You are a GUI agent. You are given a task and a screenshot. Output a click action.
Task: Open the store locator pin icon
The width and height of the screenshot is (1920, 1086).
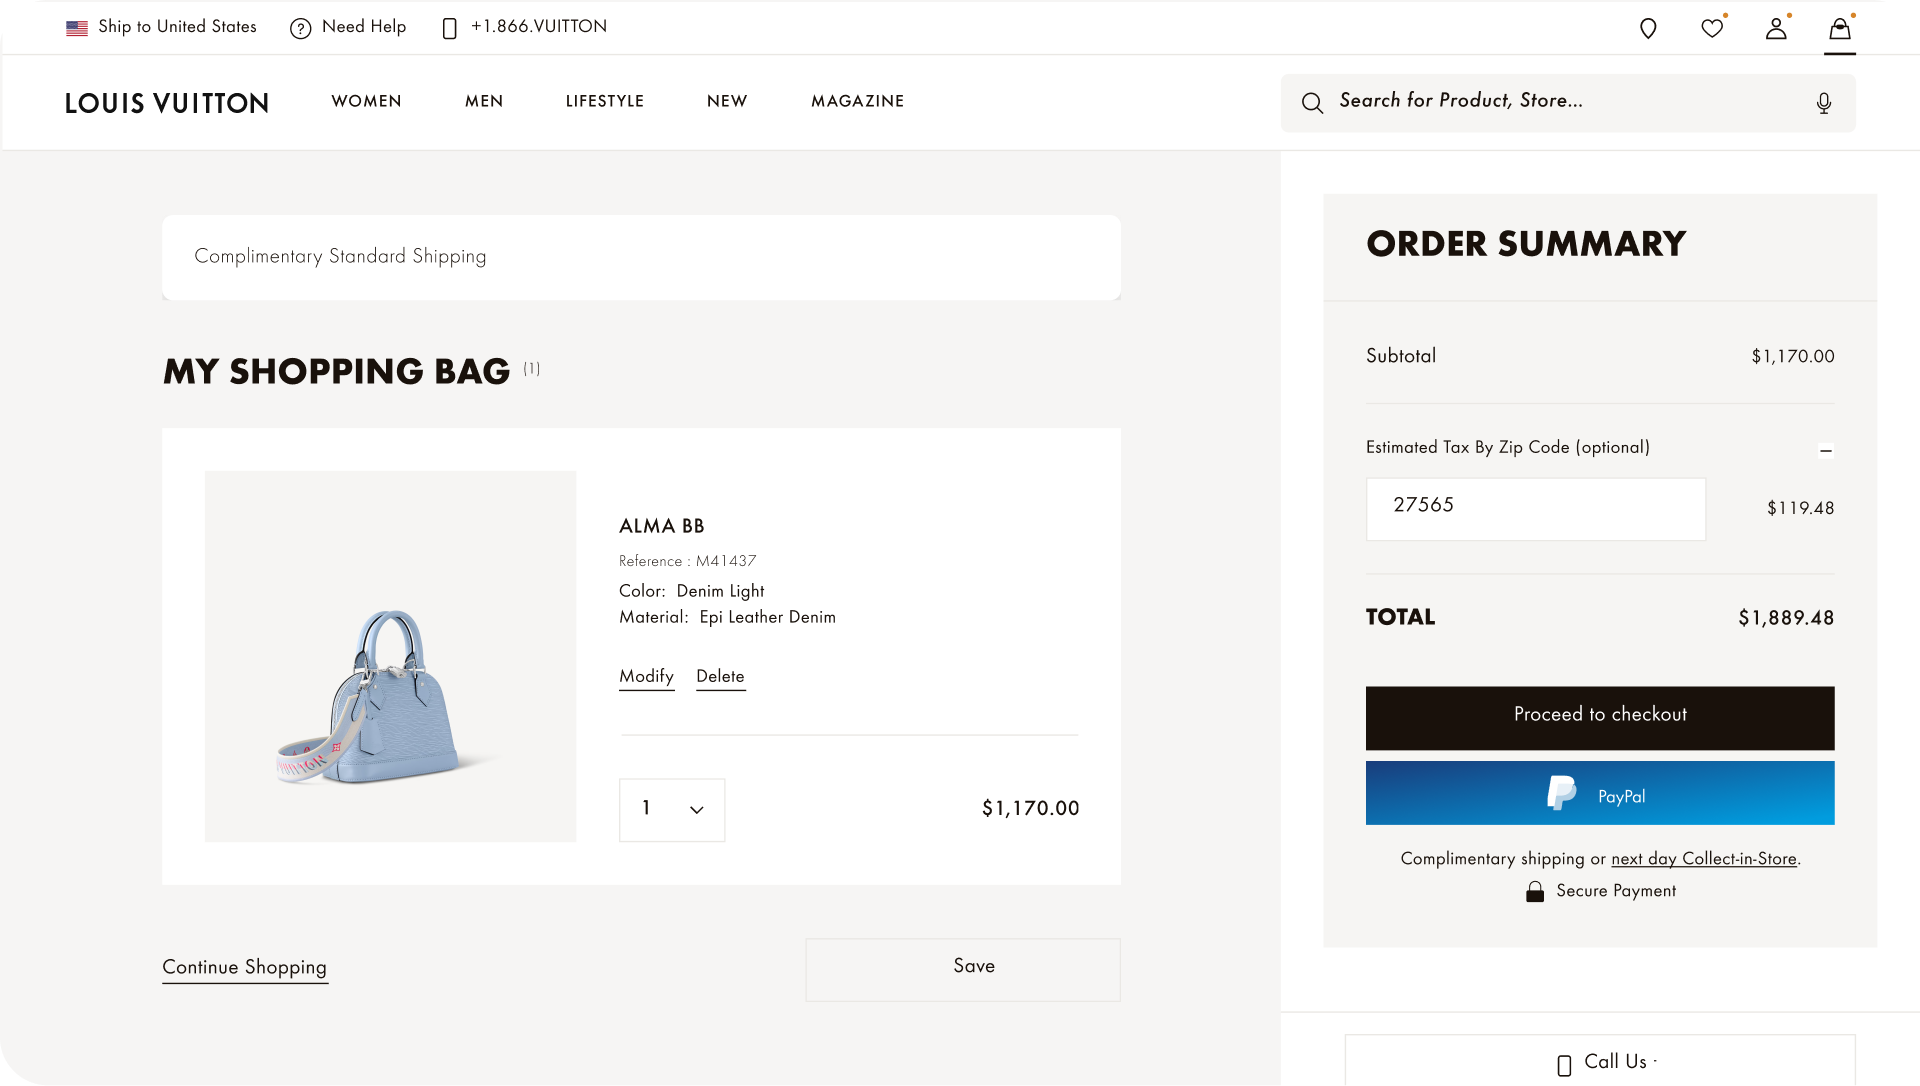coord(1648,29)
